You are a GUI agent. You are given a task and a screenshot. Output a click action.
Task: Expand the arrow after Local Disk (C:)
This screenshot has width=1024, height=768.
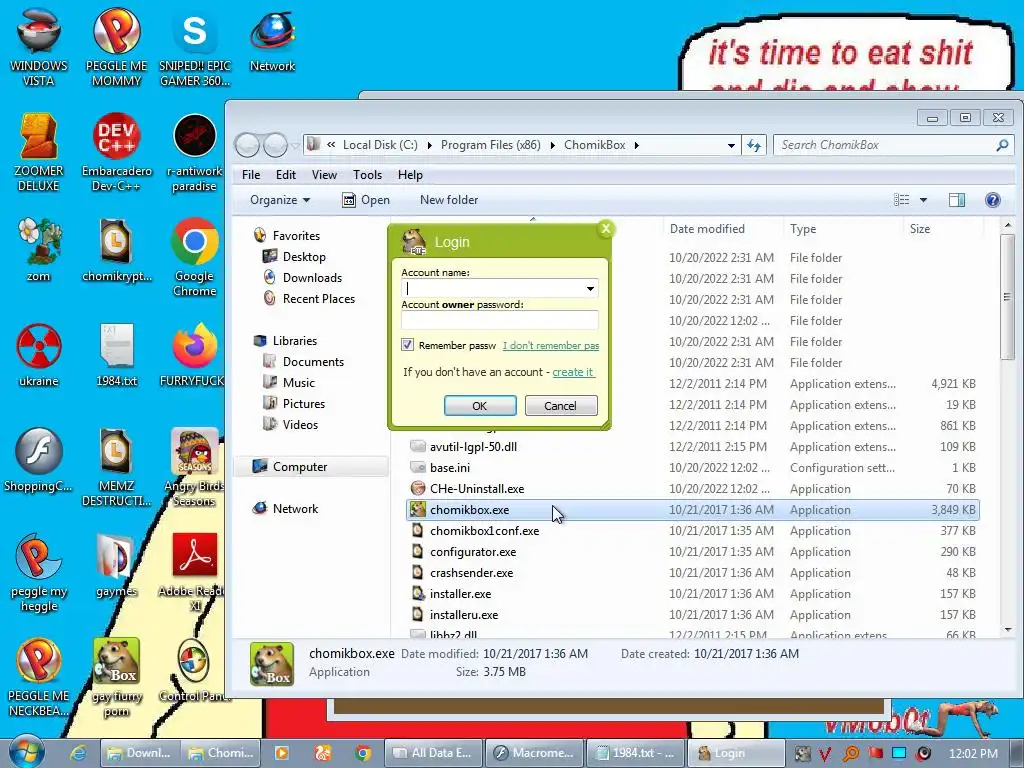[x=430, y=145]
